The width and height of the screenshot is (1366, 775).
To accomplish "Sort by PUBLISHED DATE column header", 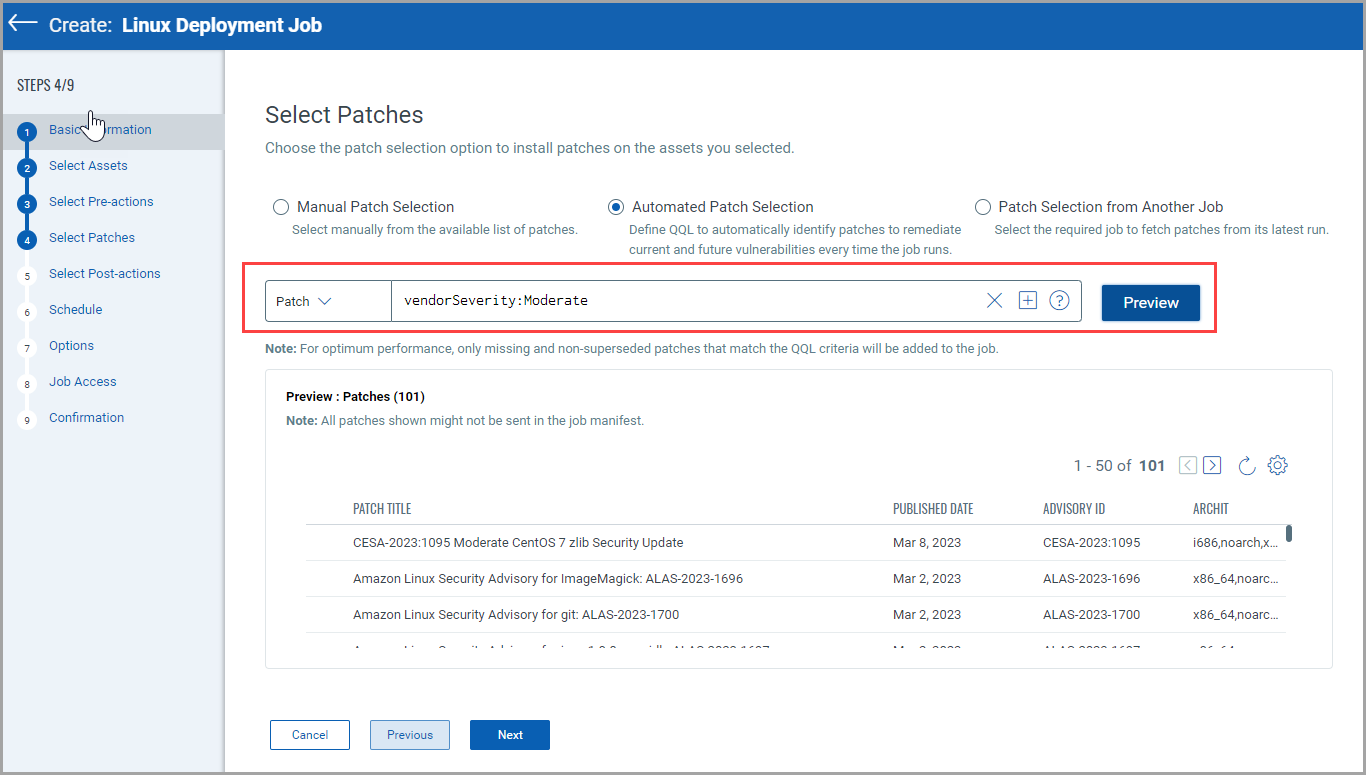I will pyautogui.click(x=933, y=509).
